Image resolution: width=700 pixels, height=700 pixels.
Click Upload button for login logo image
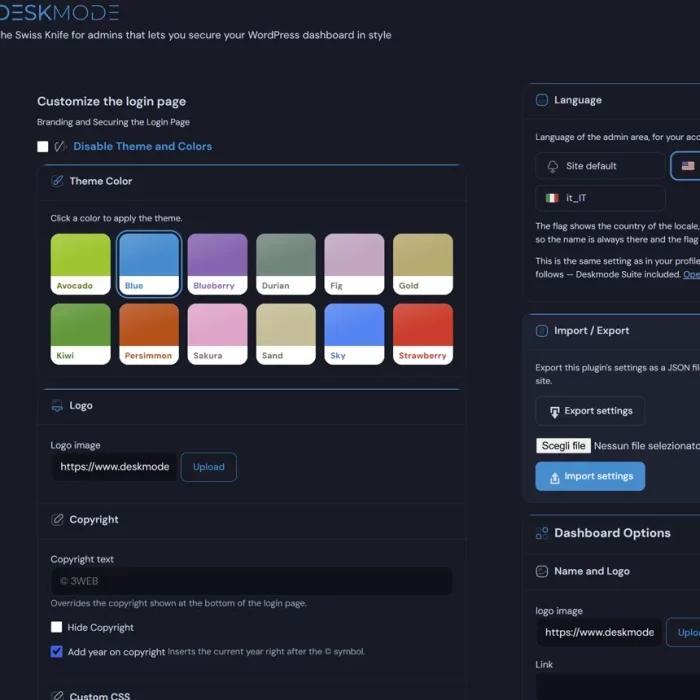tap(208, 467)
